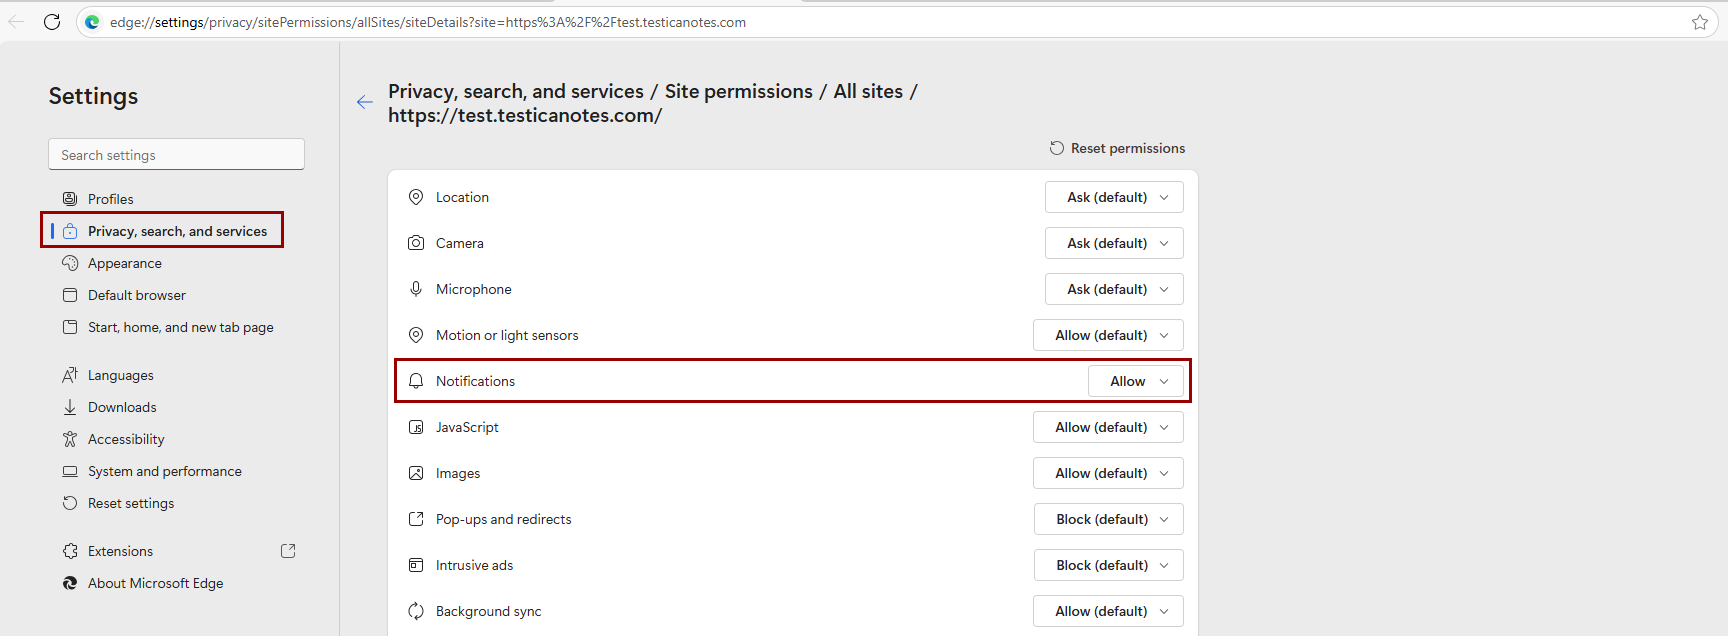
Task: Expand the Intrusive ads dropdown
Action: point(1109,565)
